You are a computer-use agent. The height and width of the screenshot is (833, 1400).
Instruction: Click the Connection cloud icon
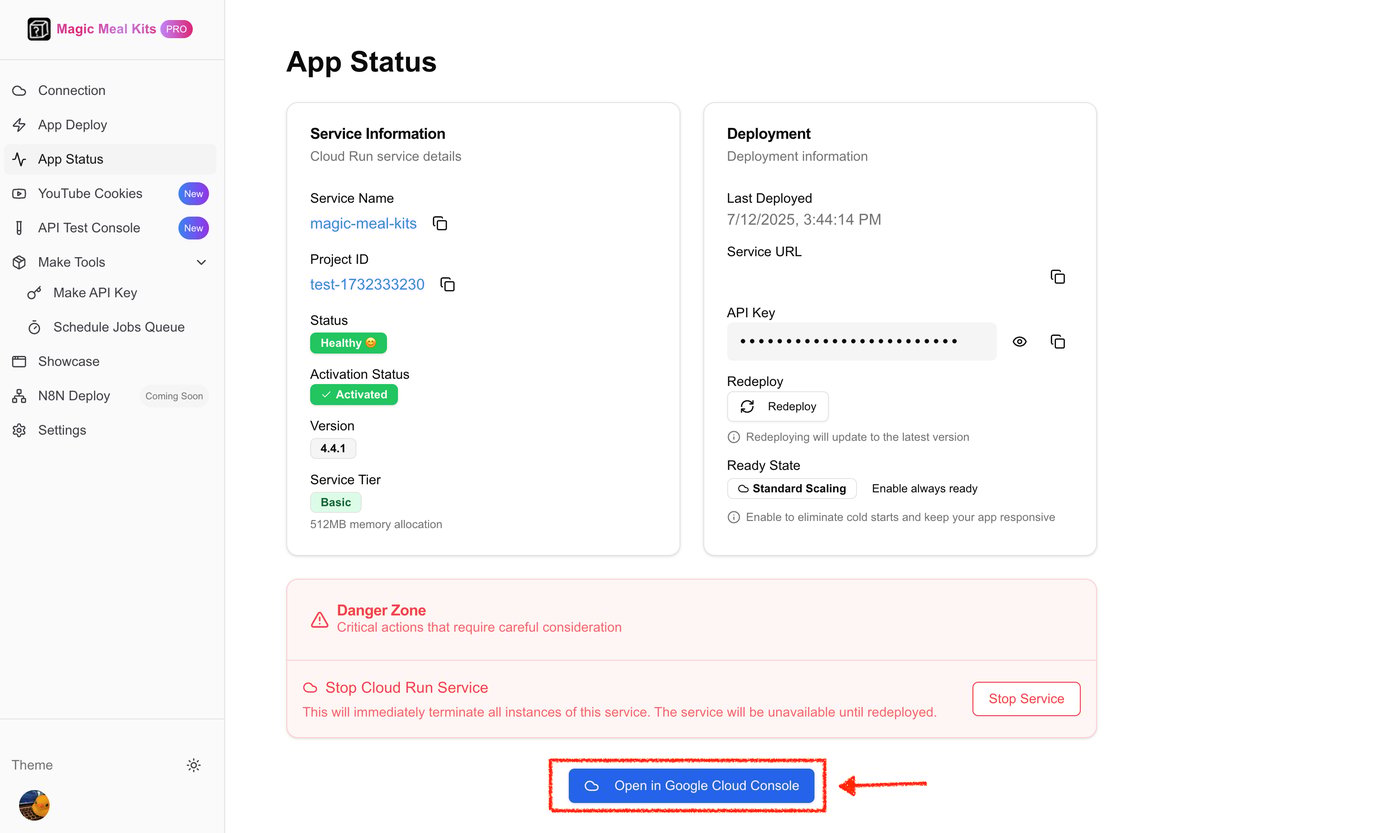19,91
